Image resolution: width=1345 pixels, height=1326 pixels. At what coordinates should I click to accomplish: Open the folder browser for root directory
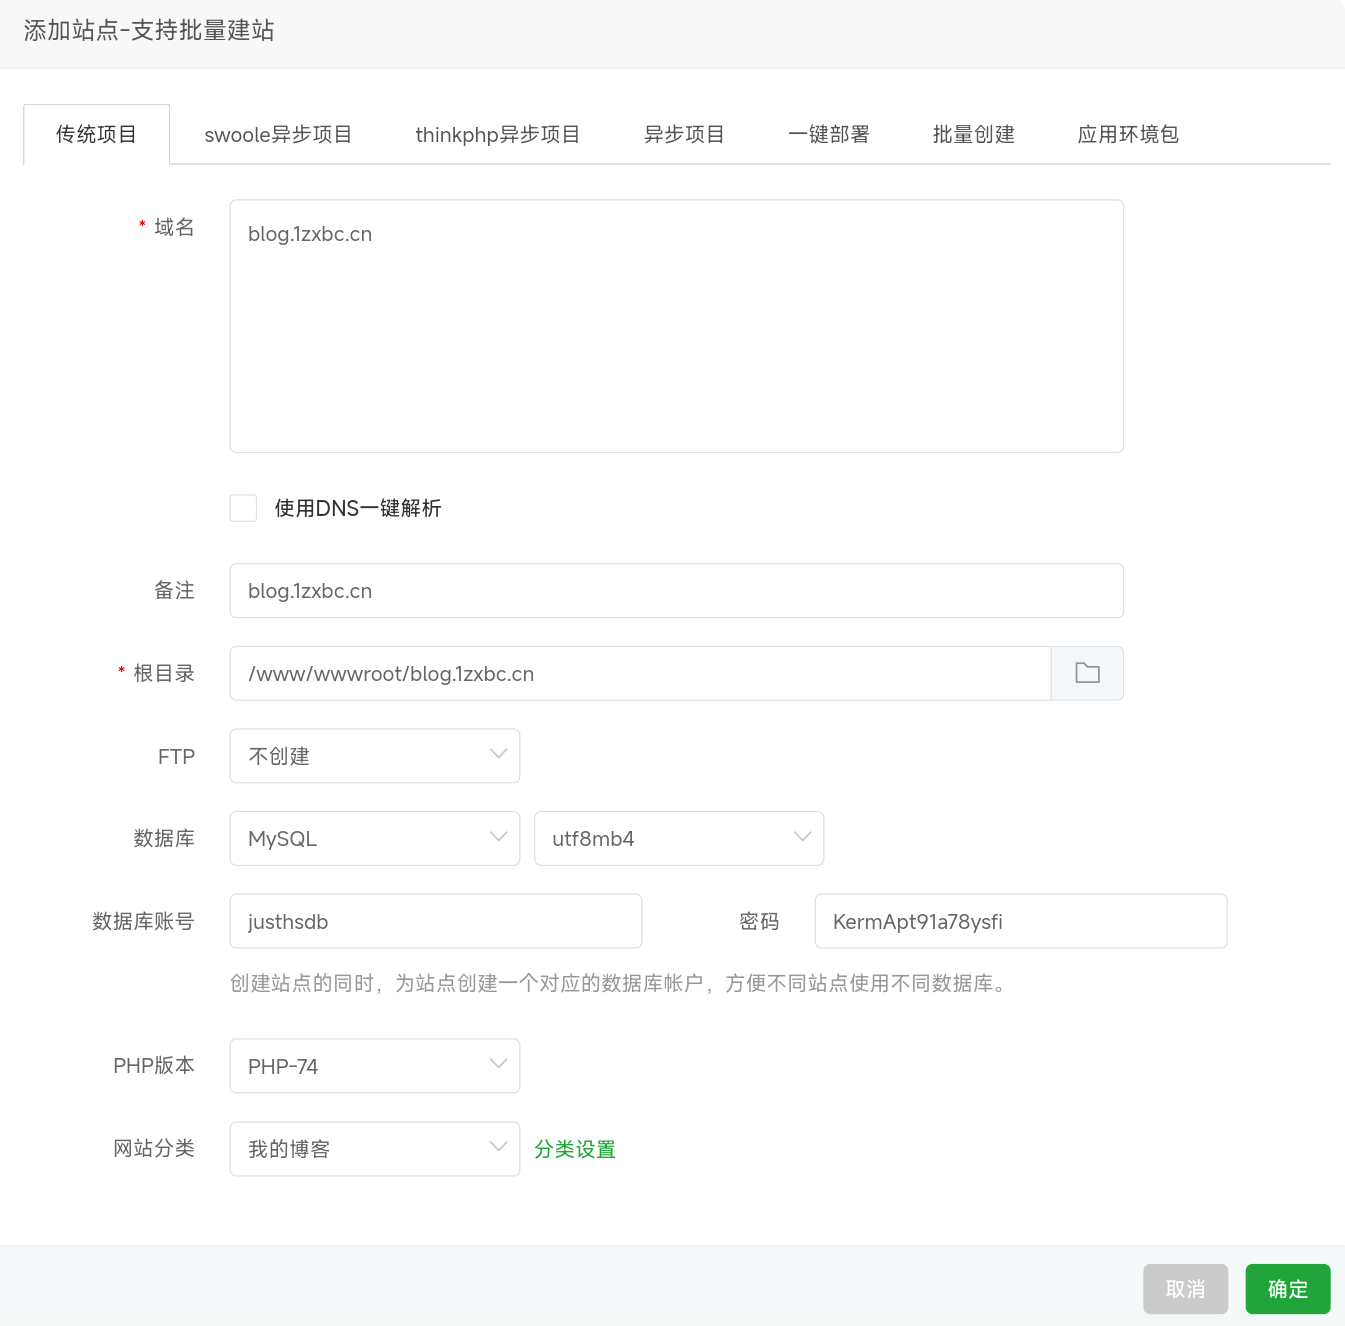click(x=1087, y=673)
